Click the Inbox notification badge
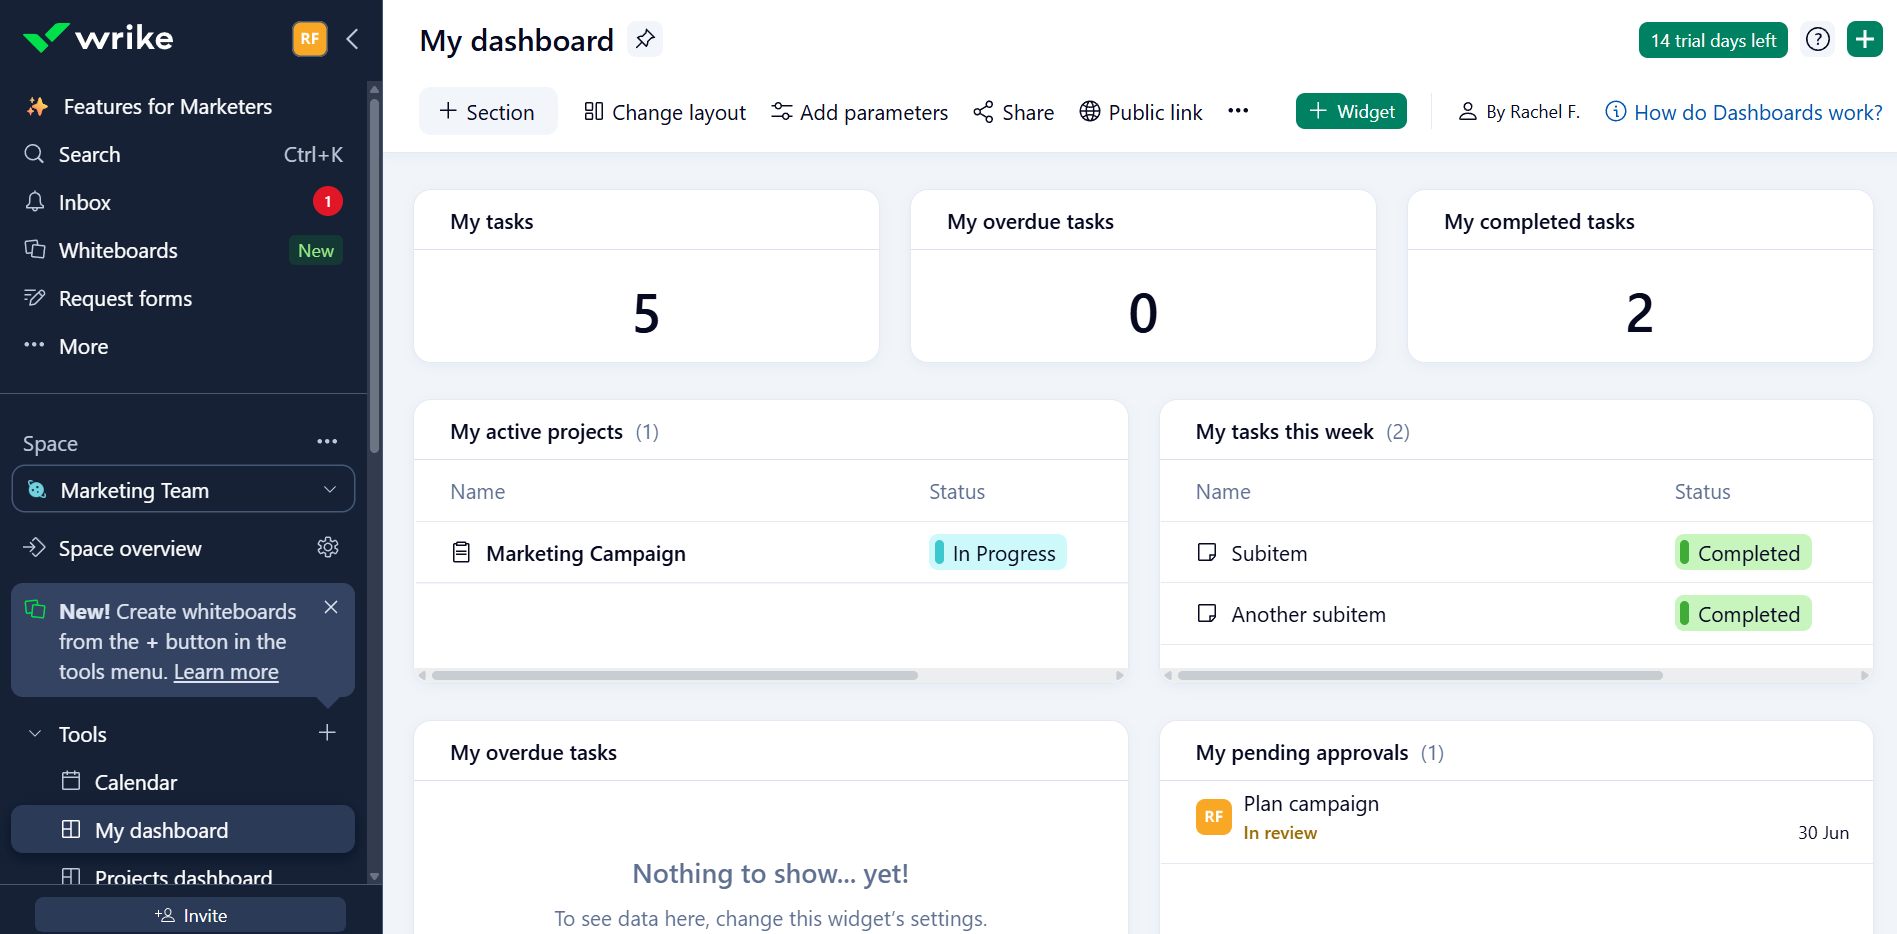1897x934 pixels. coord(328,202)
